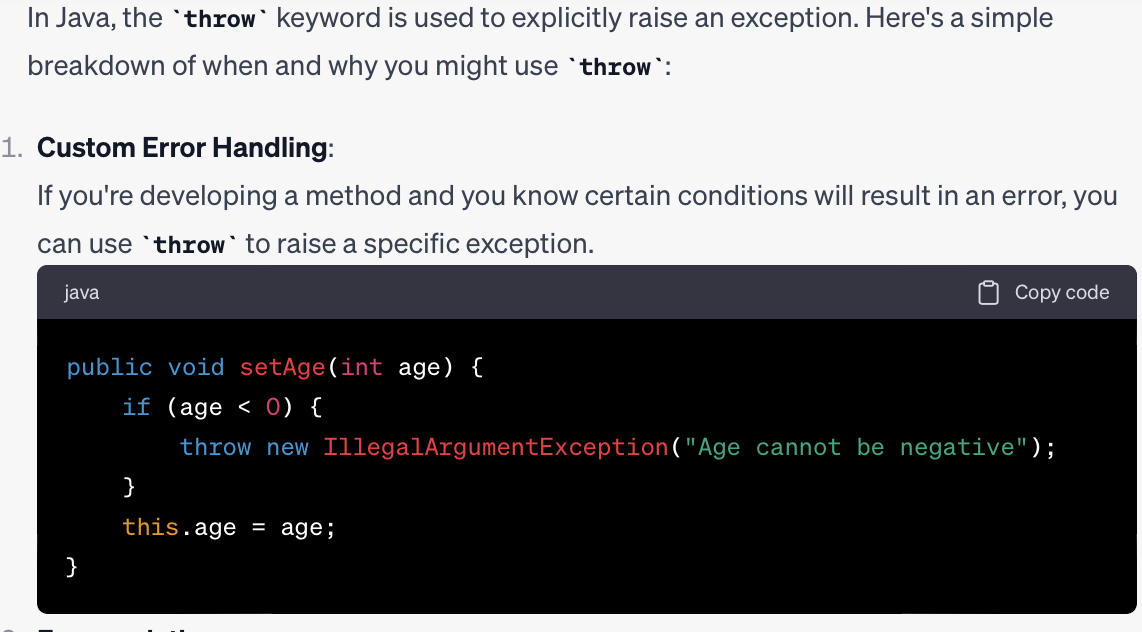1142x632 pixels.
Task: Click the zero literal in the age condition
Action: [273, 407]
